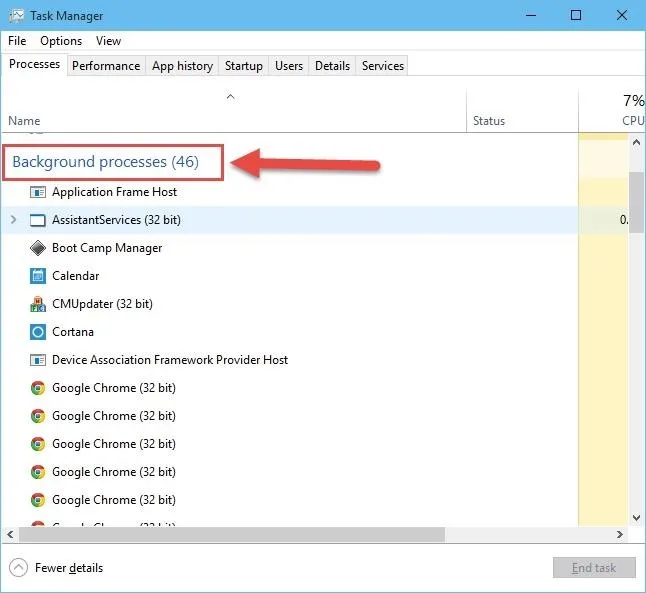Image resolution: width=646 pixels, height=593 pixels.
Task: Sort by the Status column header
Action: [x=489, y=121]
